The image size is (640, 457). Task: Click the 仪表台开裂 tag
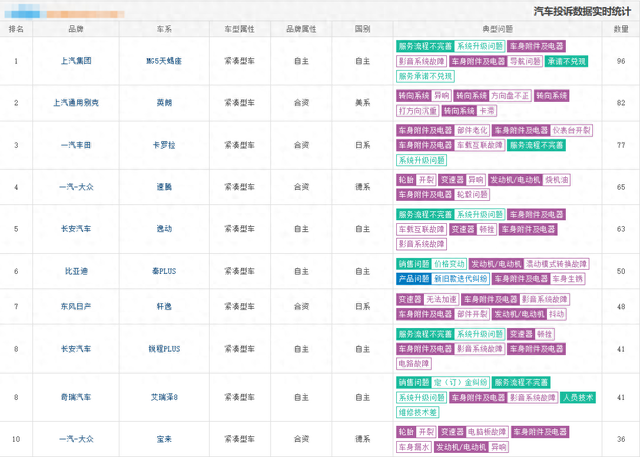571,131
